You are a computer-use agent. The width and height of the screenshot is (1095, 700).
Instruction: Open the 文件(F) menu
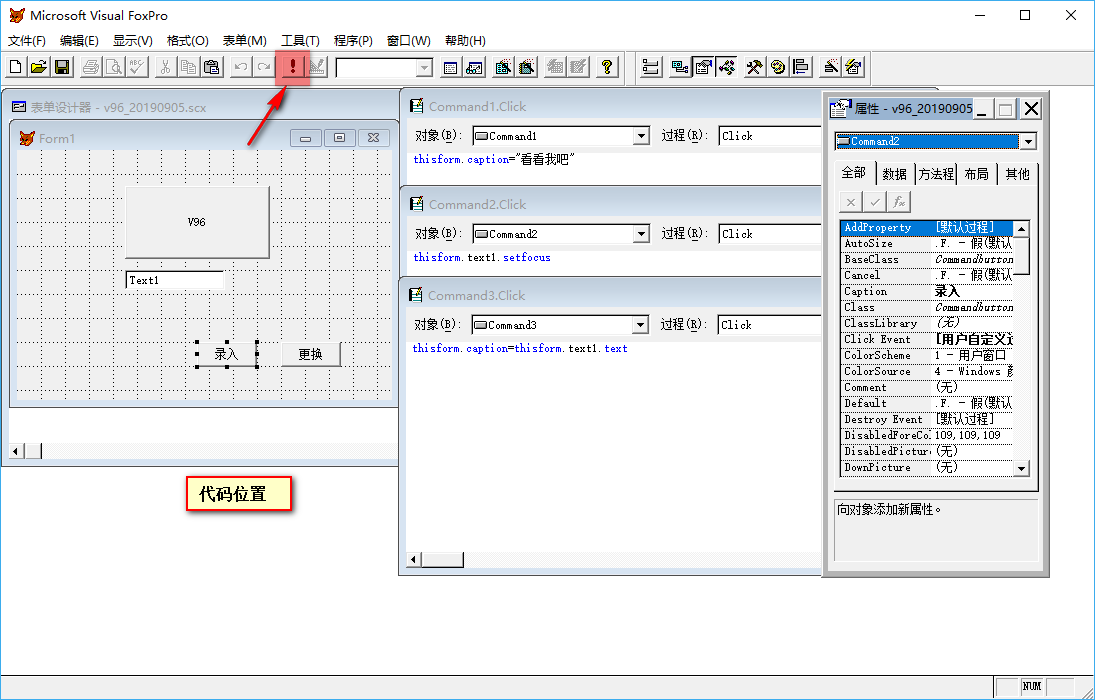27,41
